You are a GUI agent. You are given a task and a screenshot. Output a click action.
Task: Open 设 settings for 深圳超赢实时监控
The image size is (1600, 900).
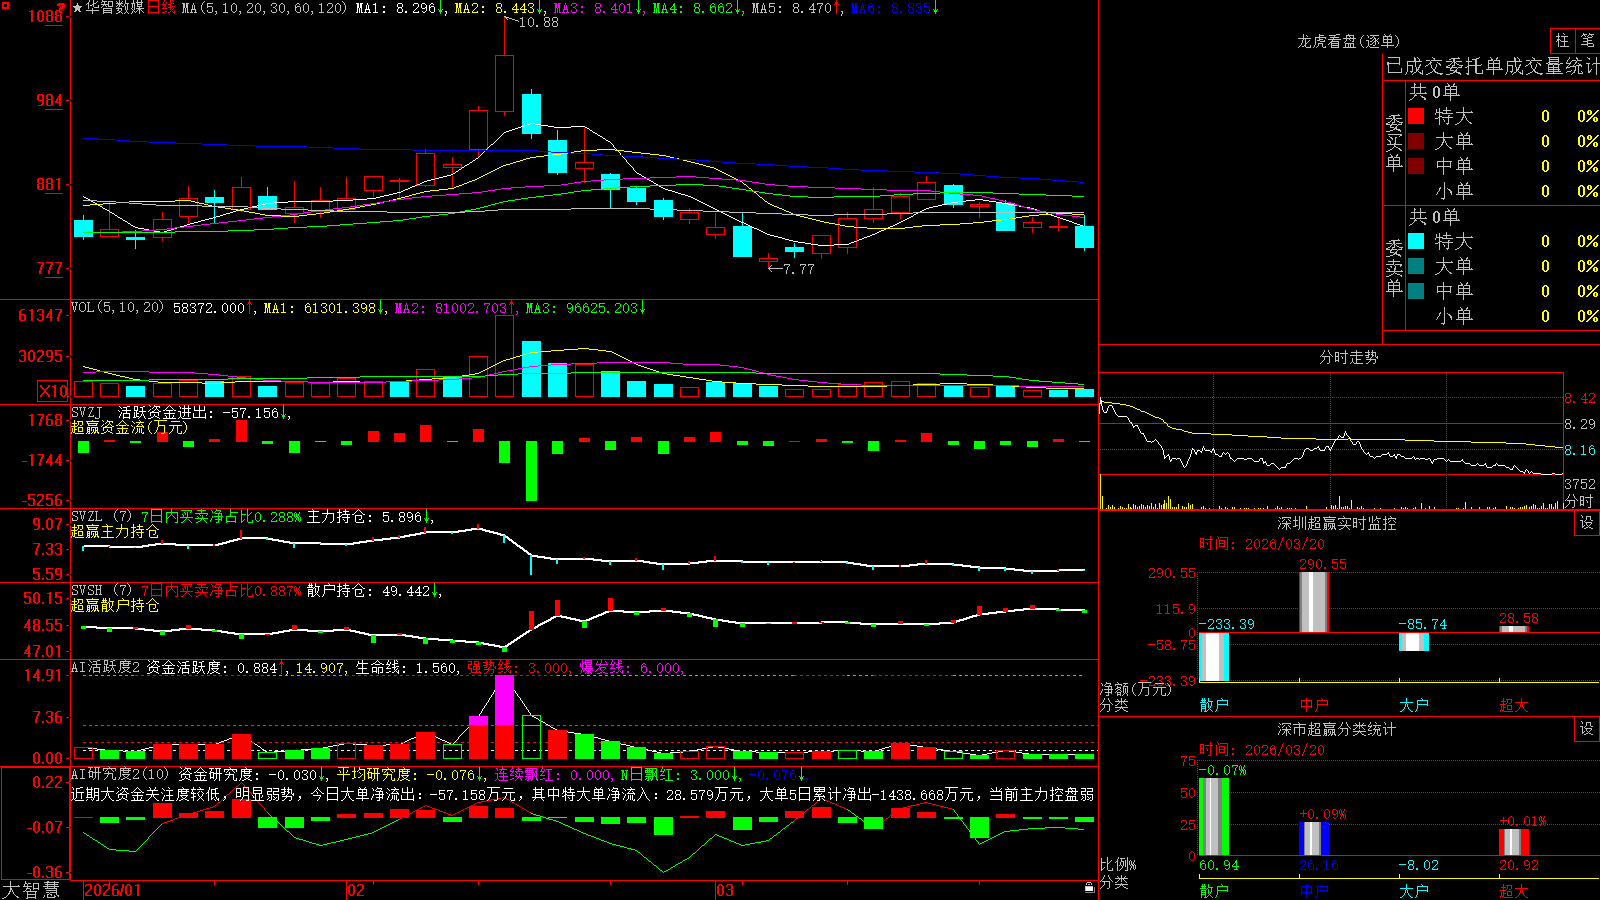point(1587,523)
